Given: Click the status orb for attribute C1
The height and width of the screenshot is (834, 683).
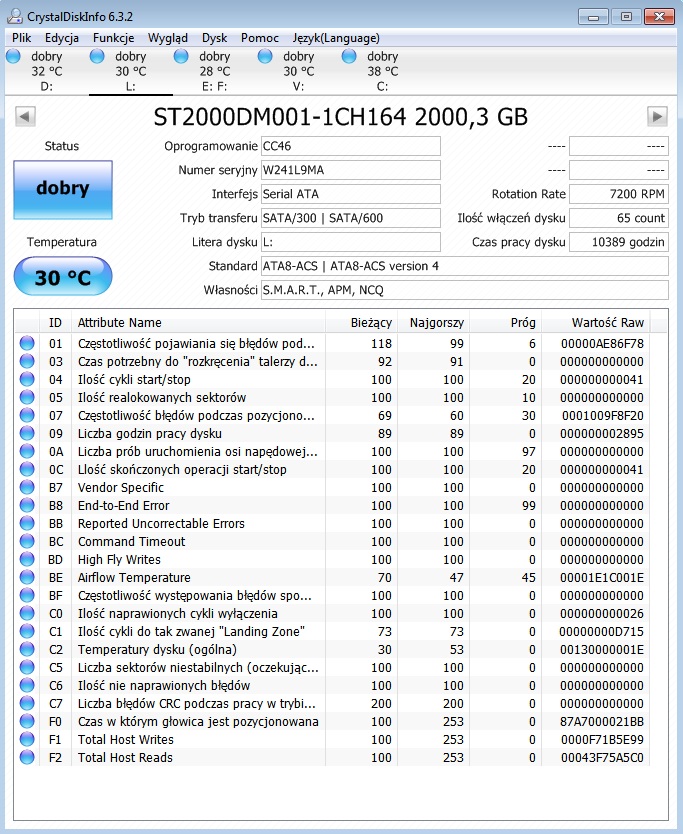Looking at the screenshot, I should [27, 631].
